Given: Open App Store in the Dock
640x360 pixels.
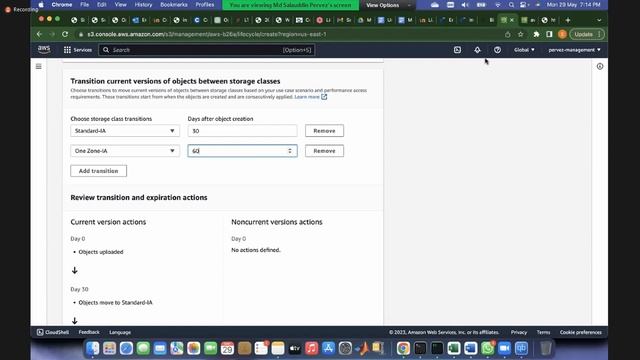Looking at the screenshot, I should tap(328, 348).
